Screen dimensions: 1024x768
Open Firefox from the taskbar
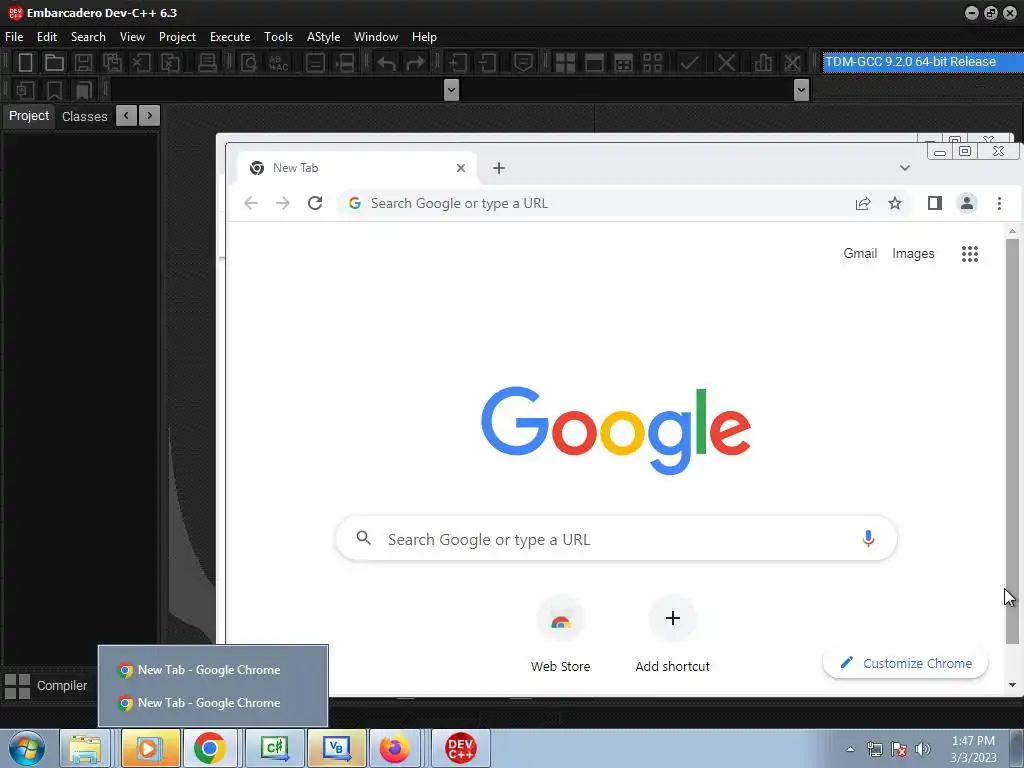395,748
